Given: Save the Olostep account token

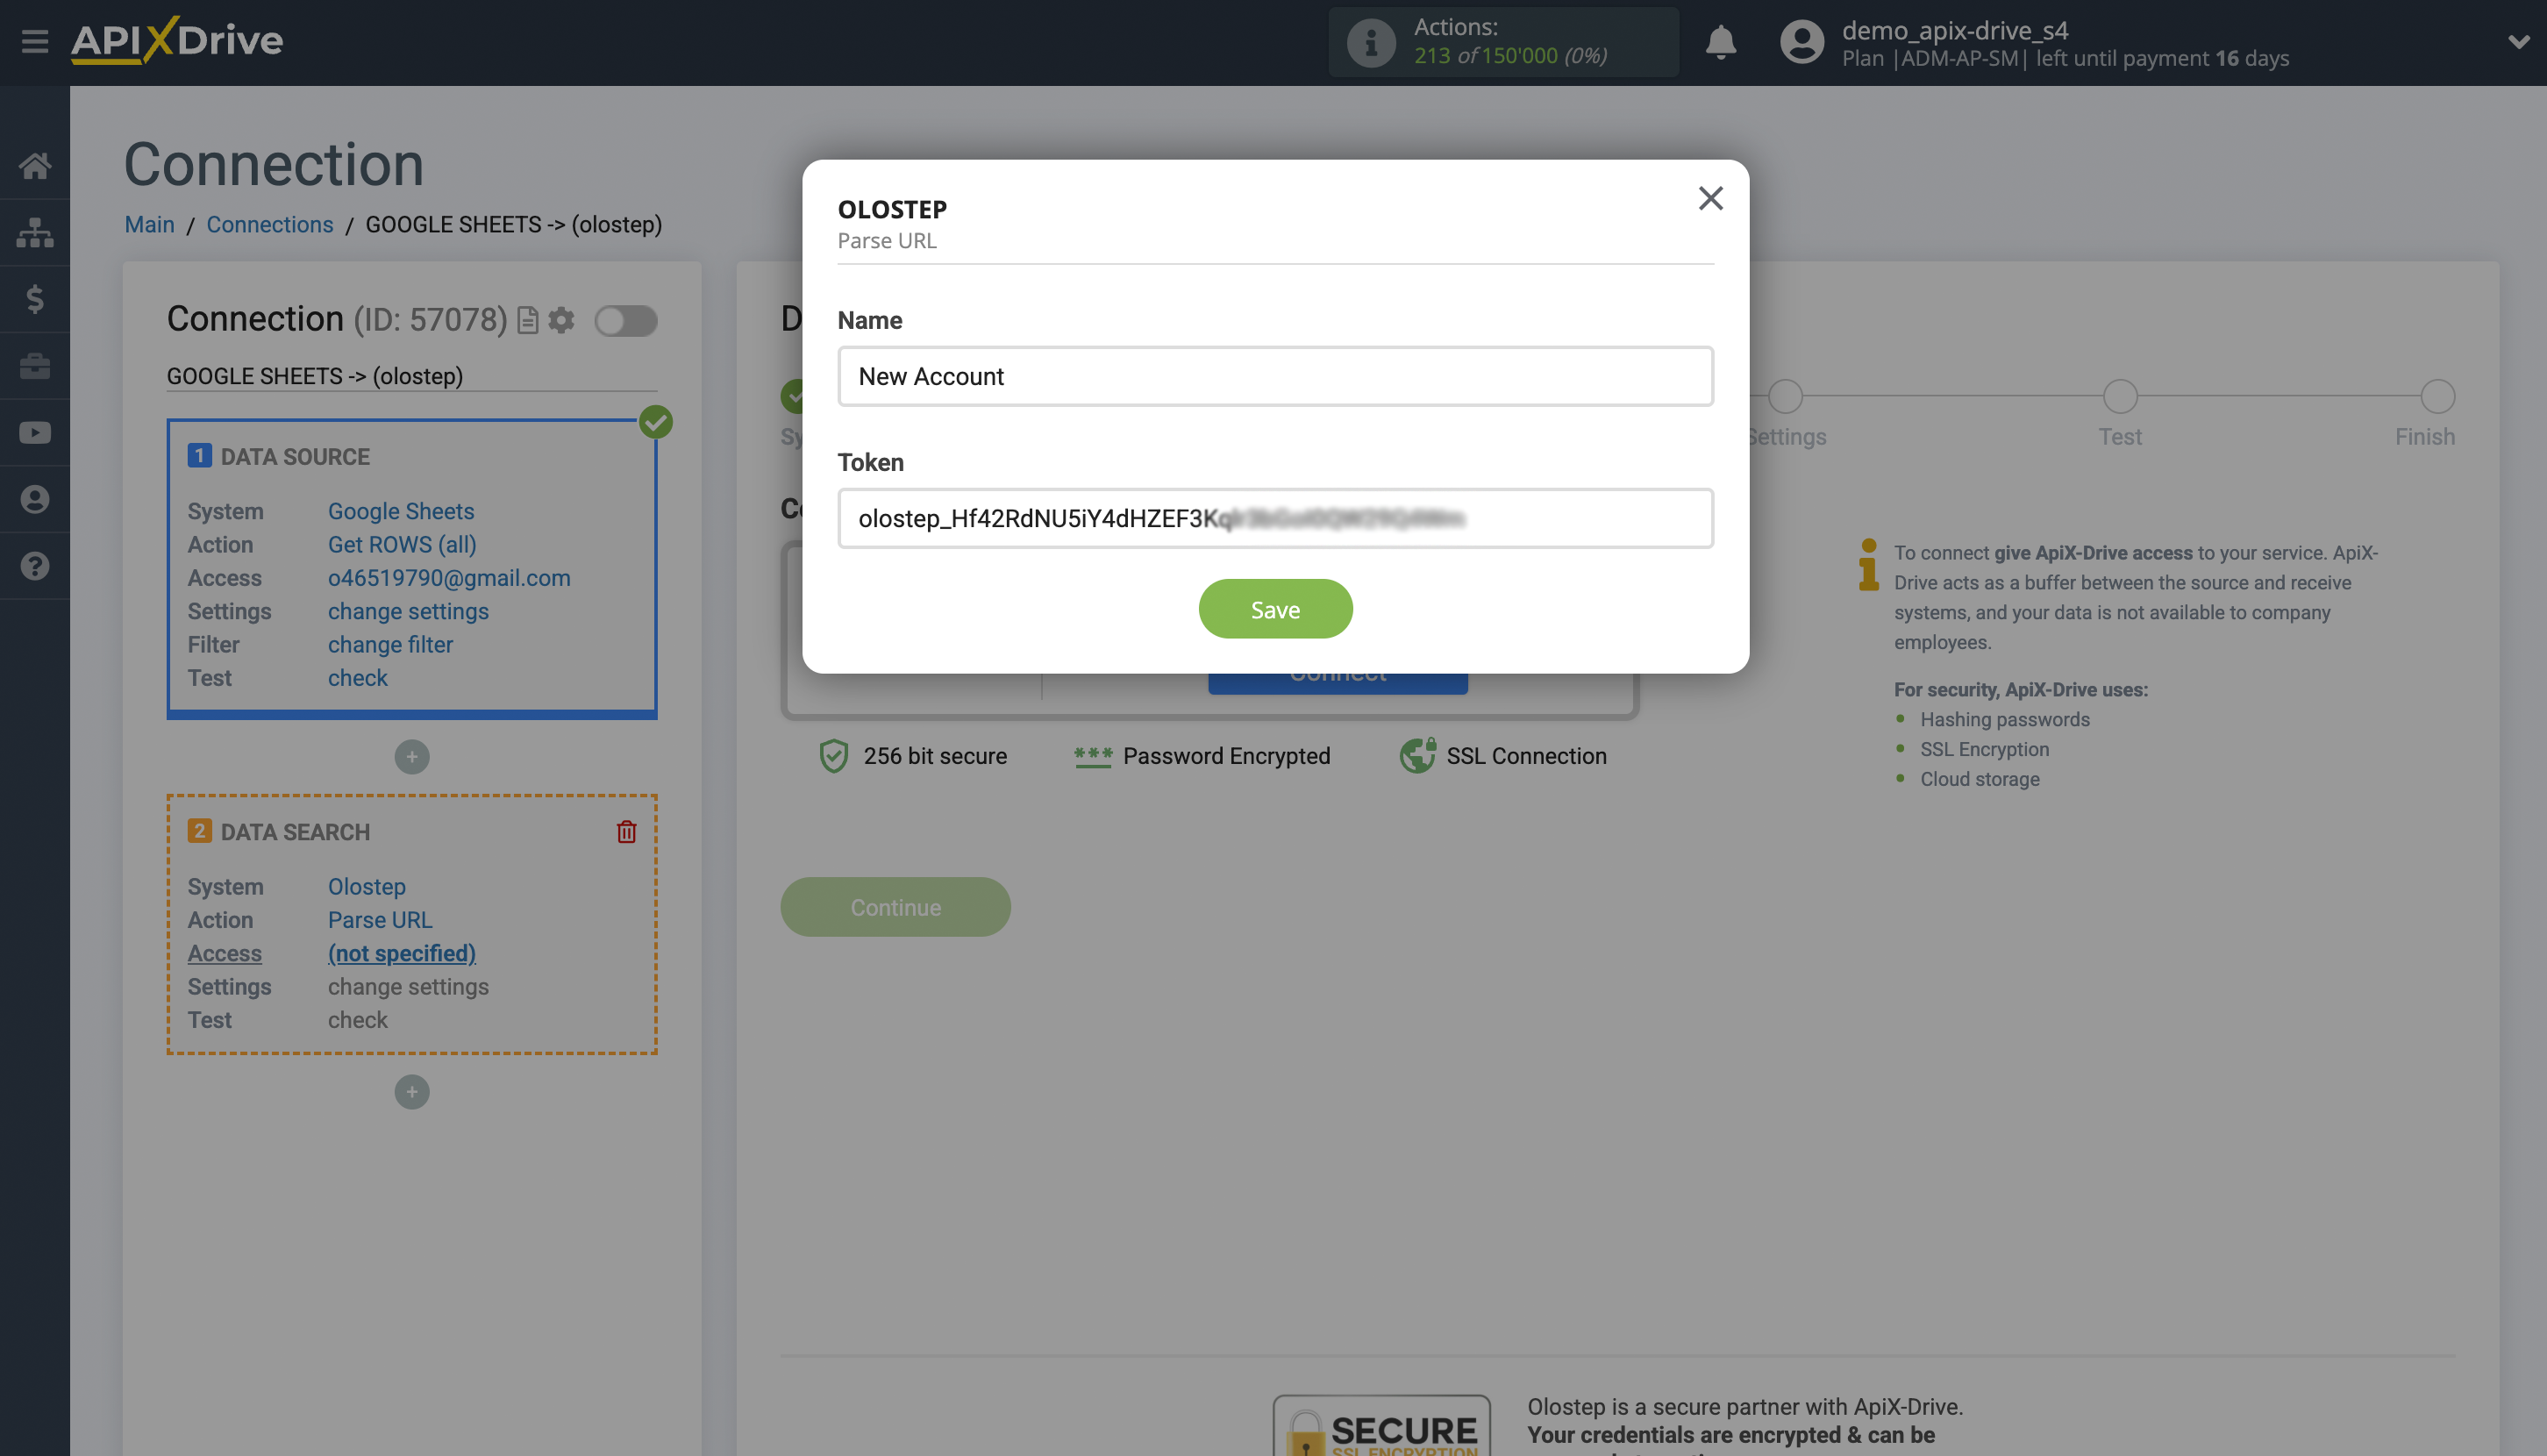Looking at the screenshot, I should coord(1275,608).
